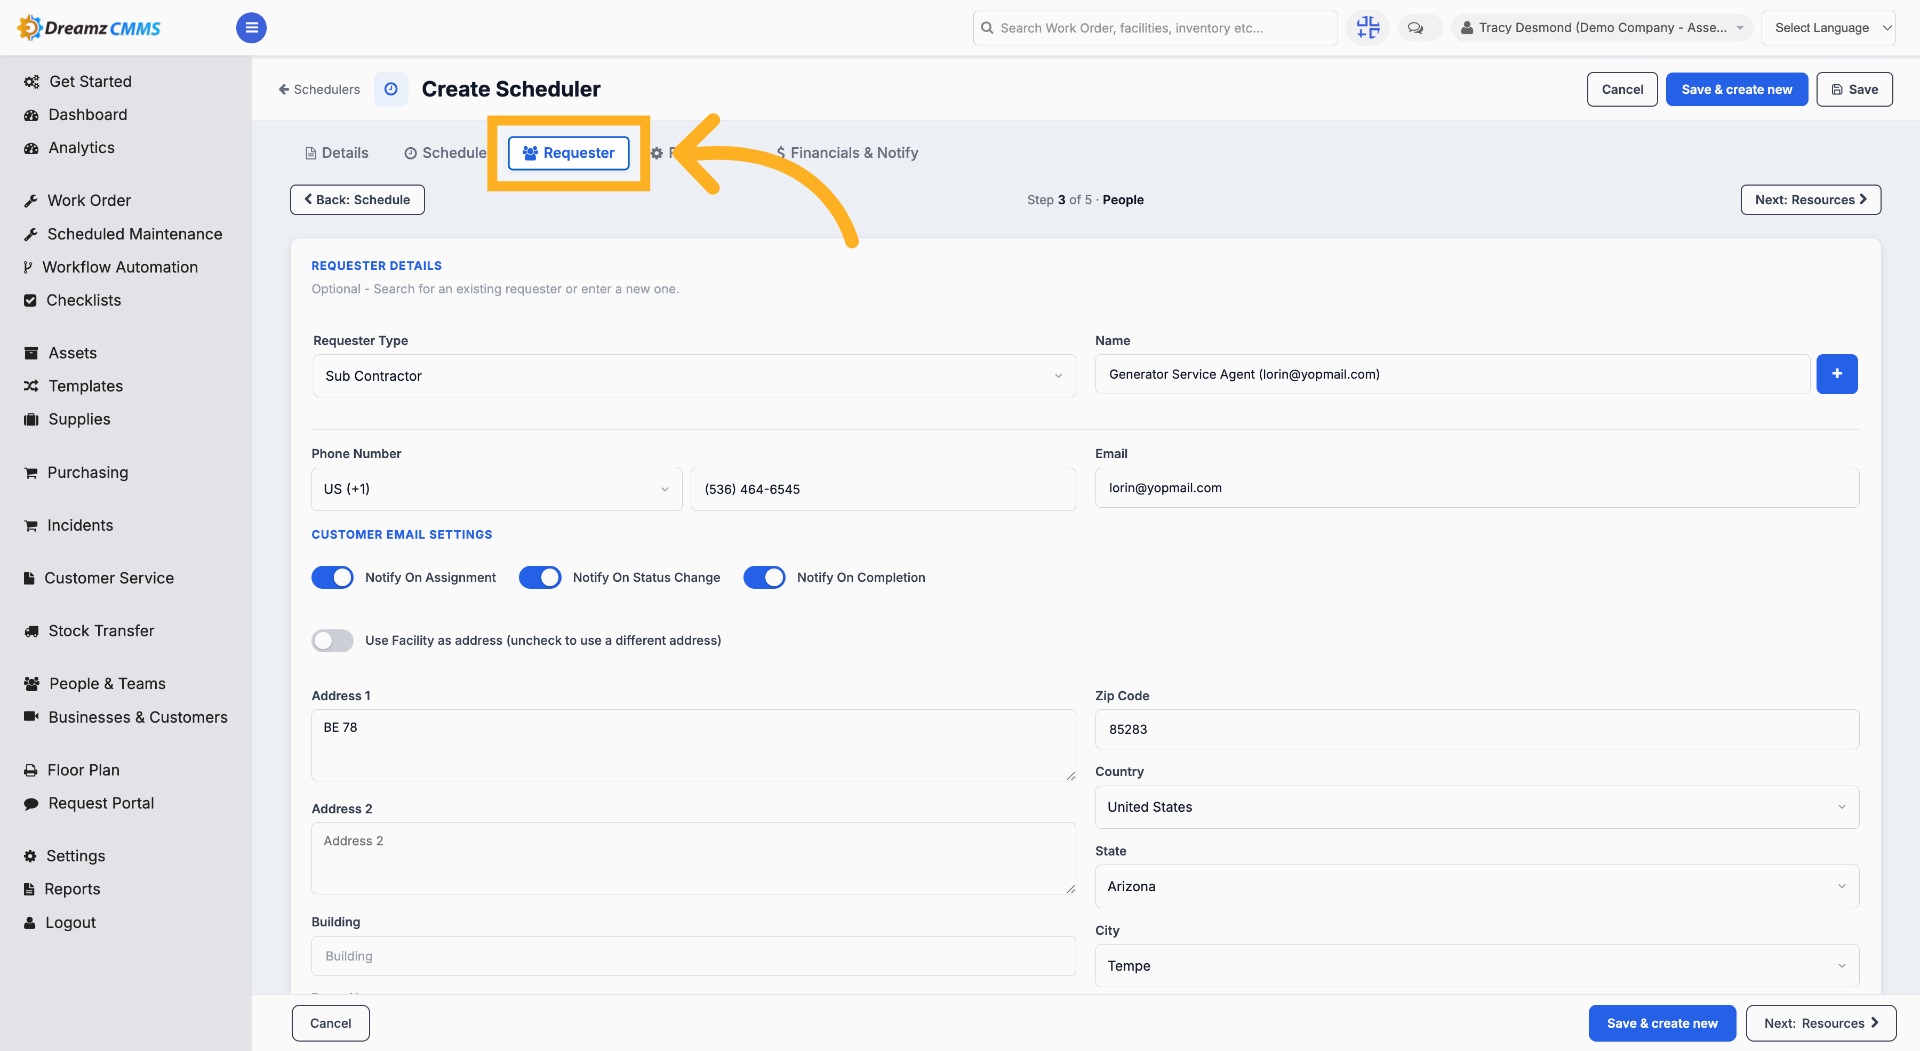Open the Tracy Desmond user menu
Viewport: 1920px width, 1051px height.
tap(1602, 28)
